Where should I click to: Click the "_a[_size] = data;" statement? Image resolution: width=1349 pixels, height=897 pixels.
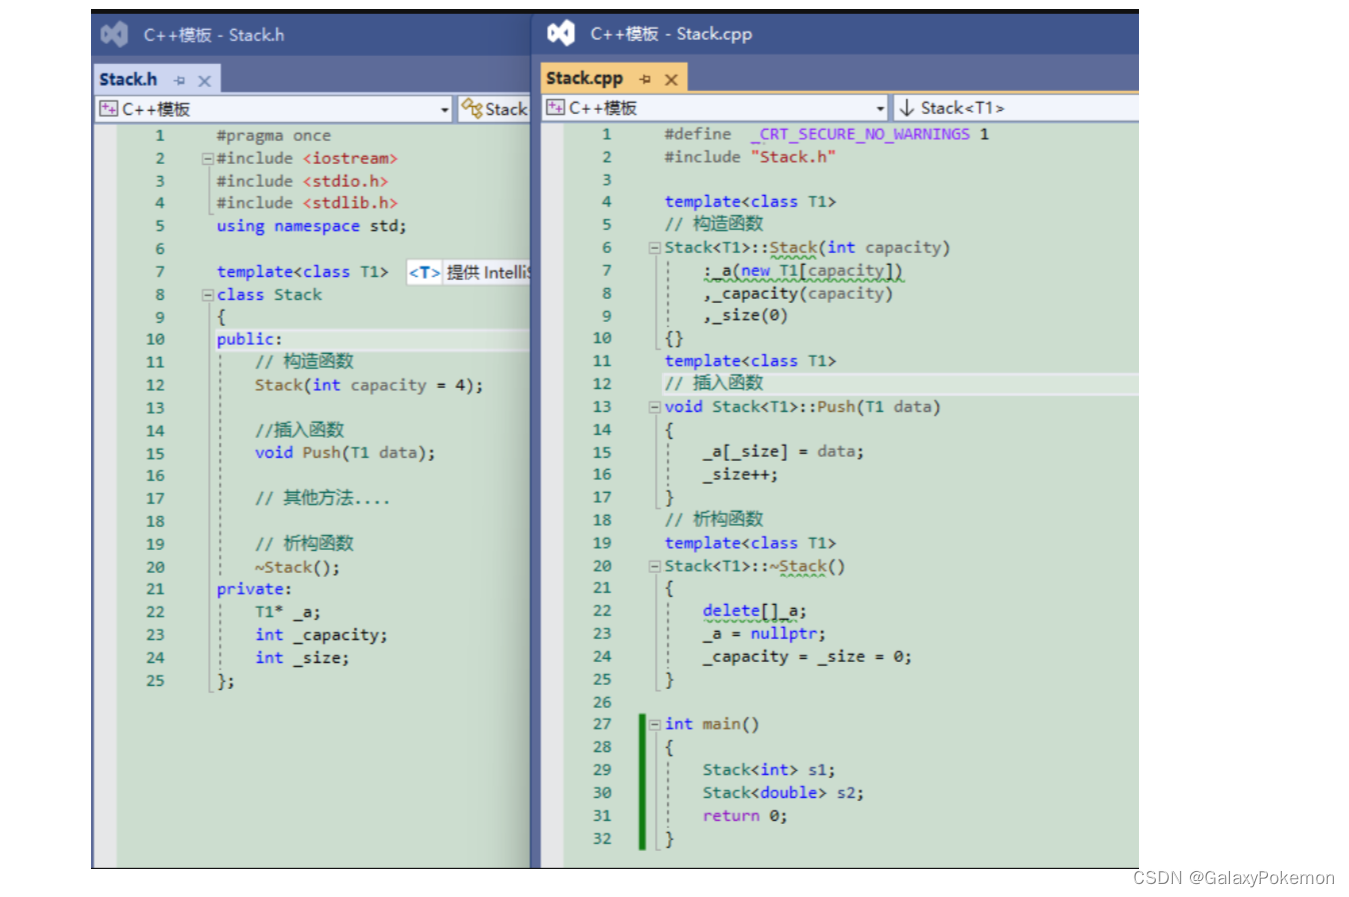click(783, 452)
